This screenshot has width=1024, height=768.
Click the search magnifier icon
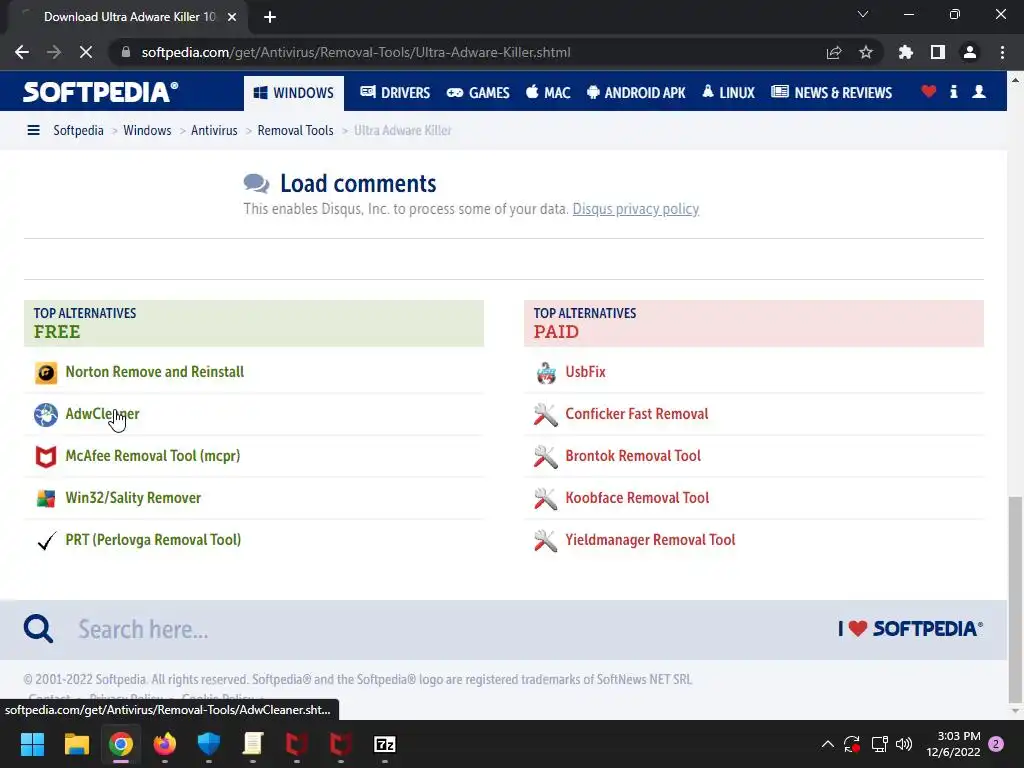point(39,629)
